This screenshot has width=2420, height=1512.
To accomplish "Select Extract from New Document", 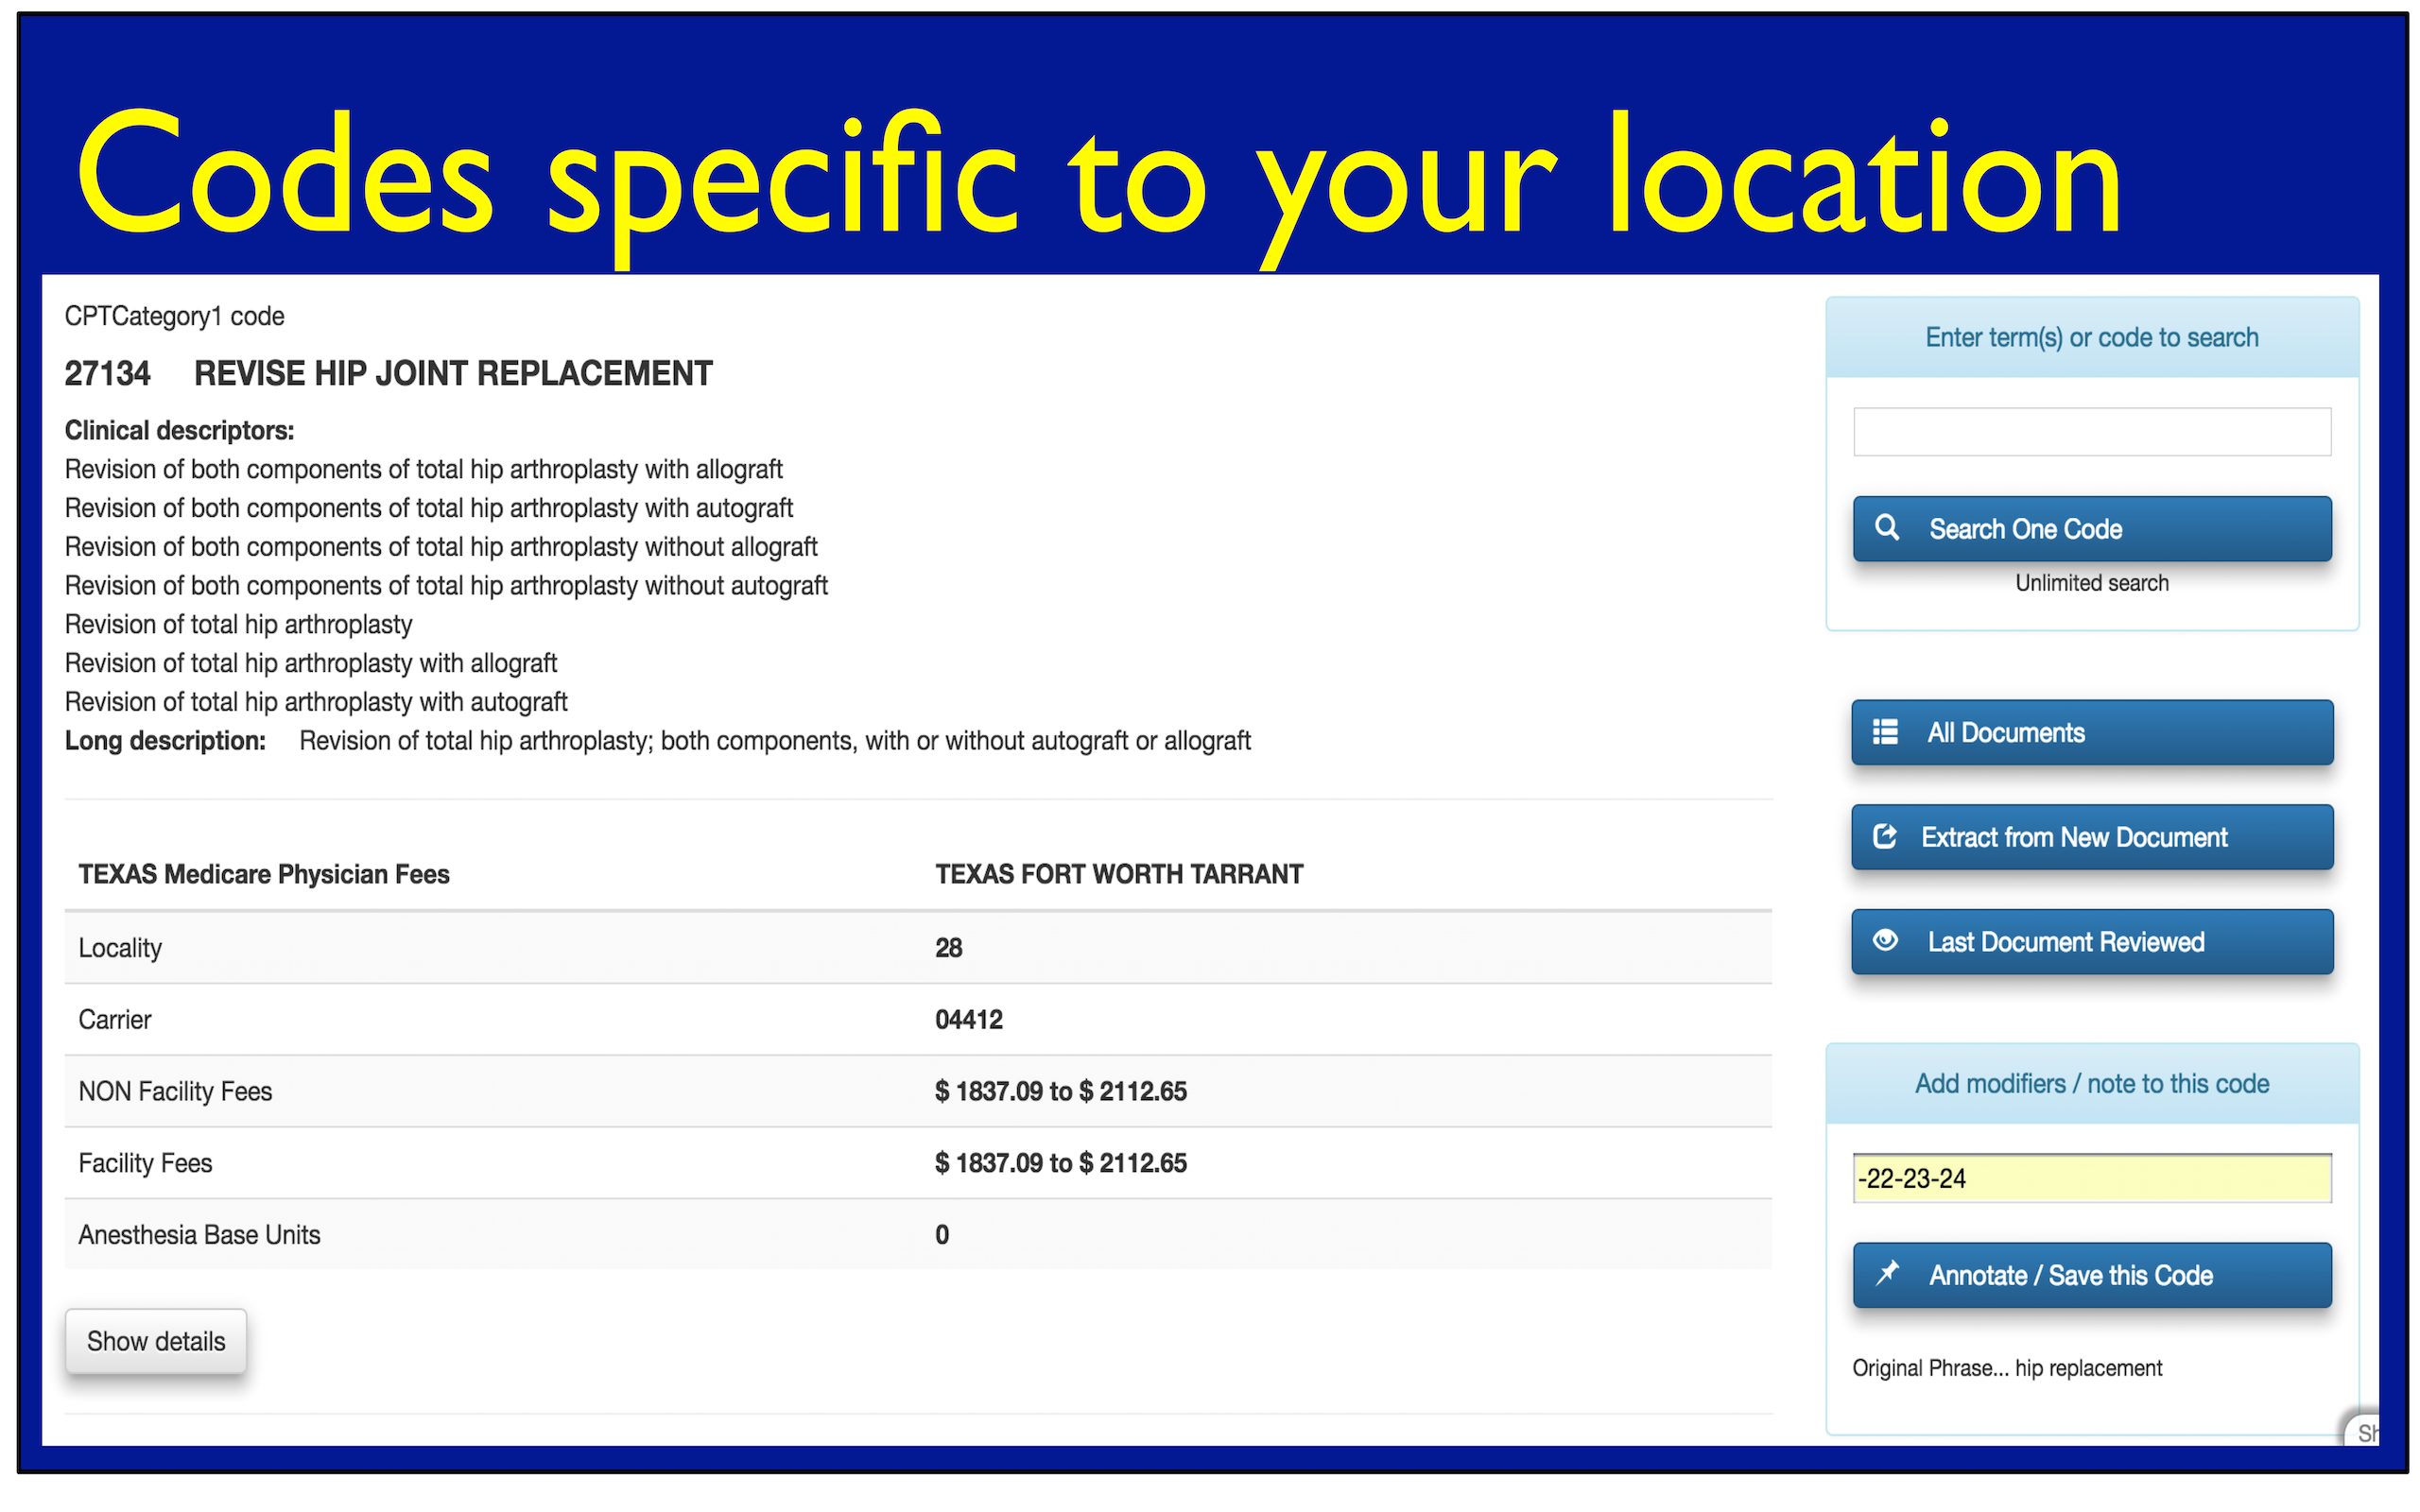I will (2091, 837).
